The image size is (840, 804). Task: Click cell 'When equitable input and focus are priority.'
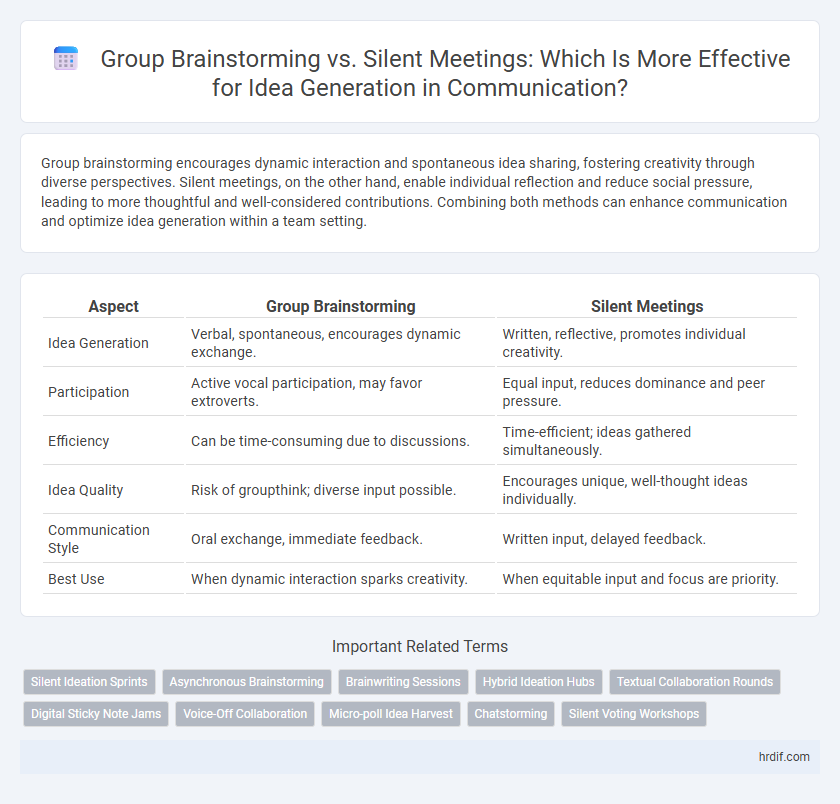point(647,579)
